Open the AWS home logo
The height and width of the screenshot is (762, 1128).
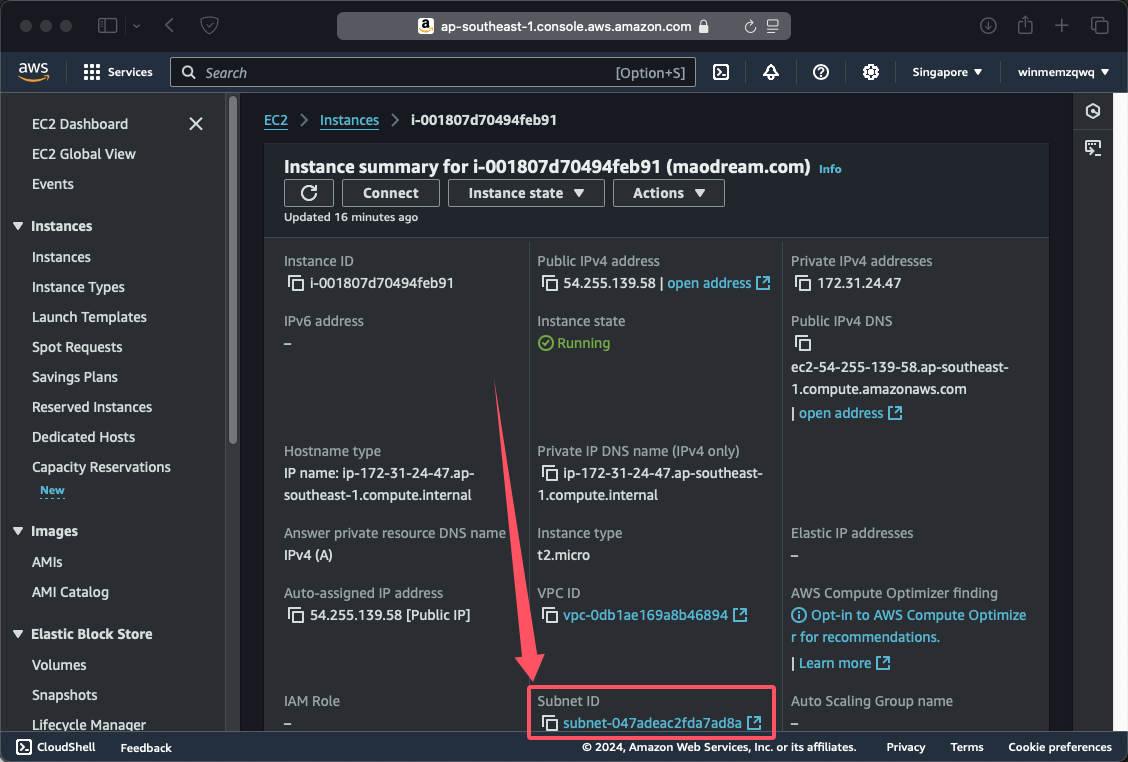[33, 72]
